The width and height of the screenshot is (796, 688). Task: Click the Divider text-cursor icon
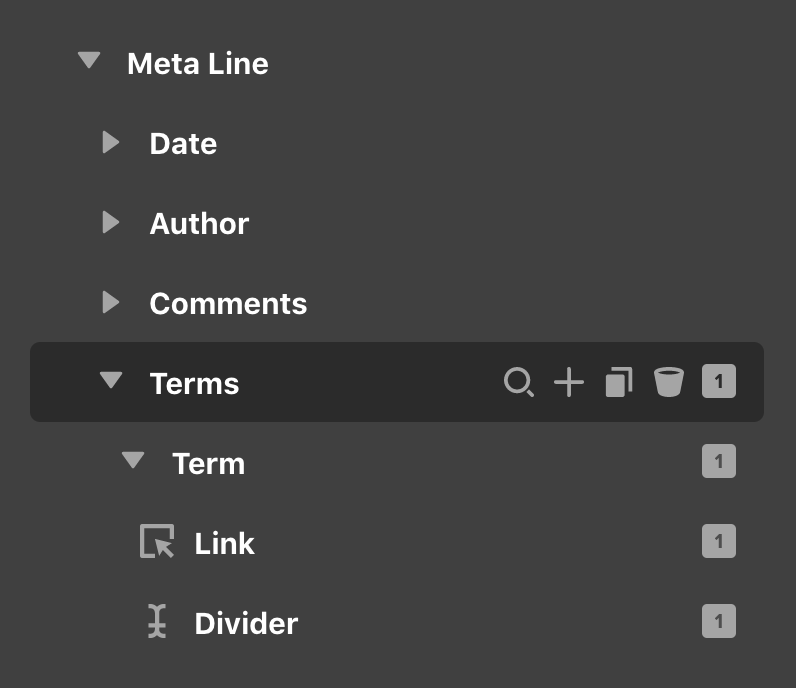(x=157, y=621)
